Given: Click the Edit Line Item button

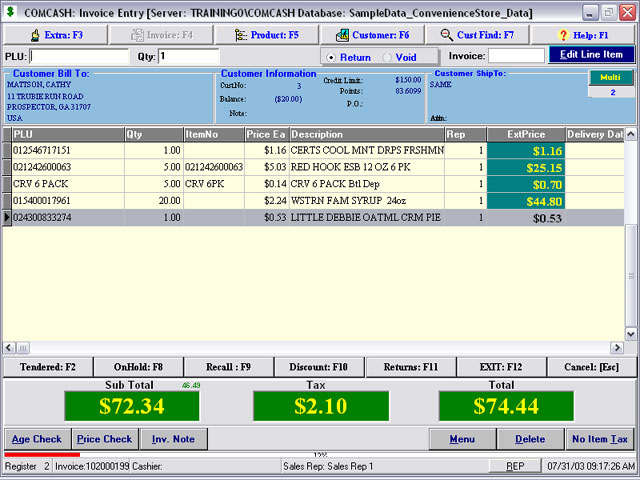Looking at the screenshot, I should click(x=591, y=55).
